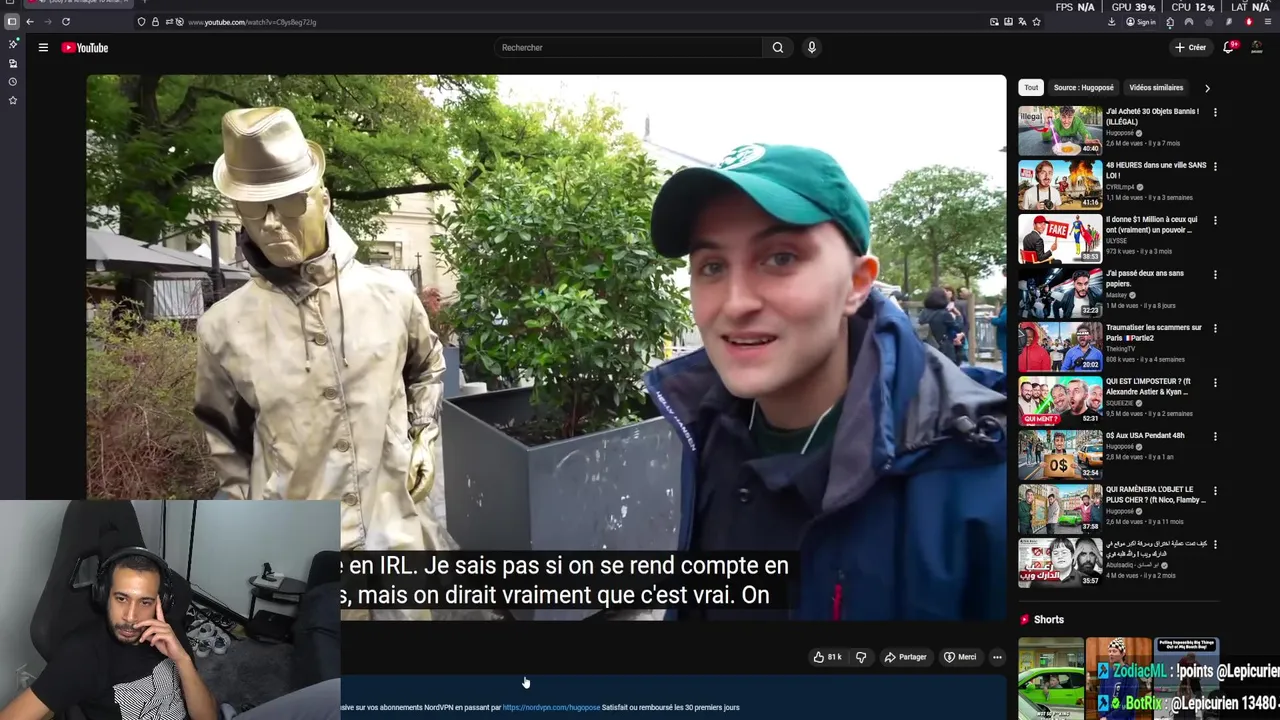The width and height of the screenshot is (1280, 720).
Task: Open options for QUI EST L'IMPOSTEUR video
Action: 1215,382
